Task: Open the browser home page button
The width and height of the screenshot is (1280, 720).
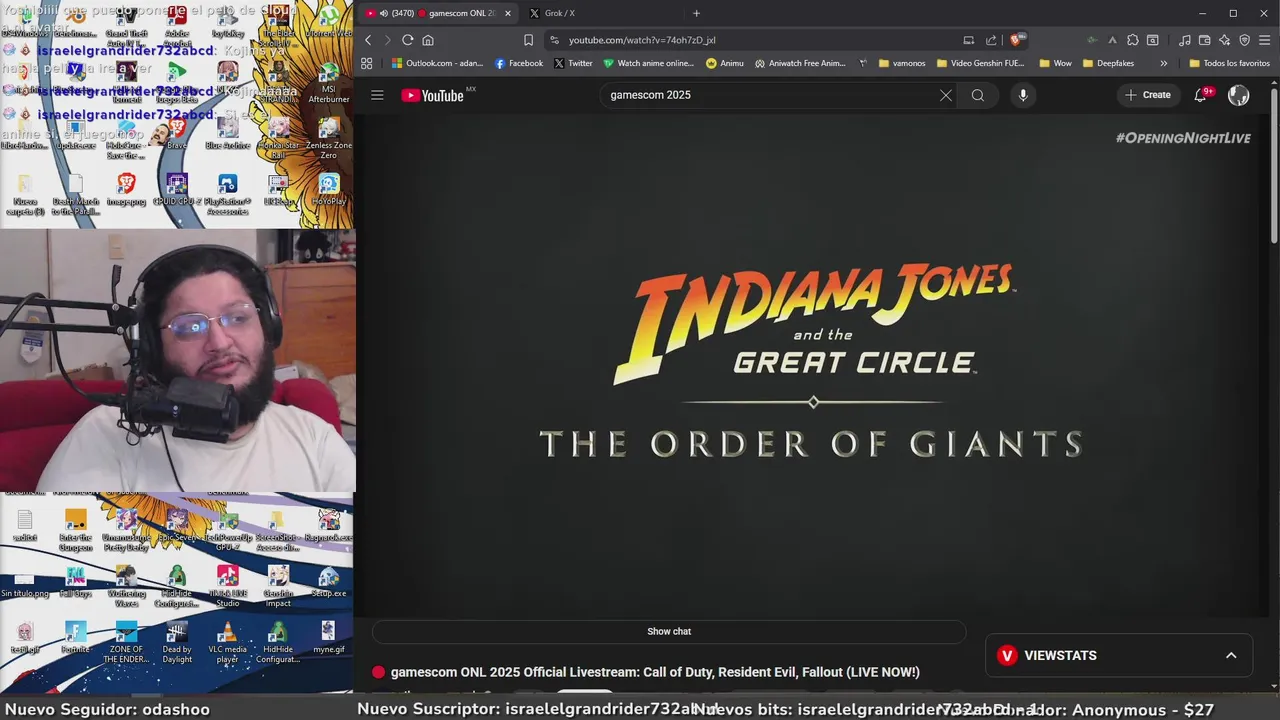Action: 428,40
